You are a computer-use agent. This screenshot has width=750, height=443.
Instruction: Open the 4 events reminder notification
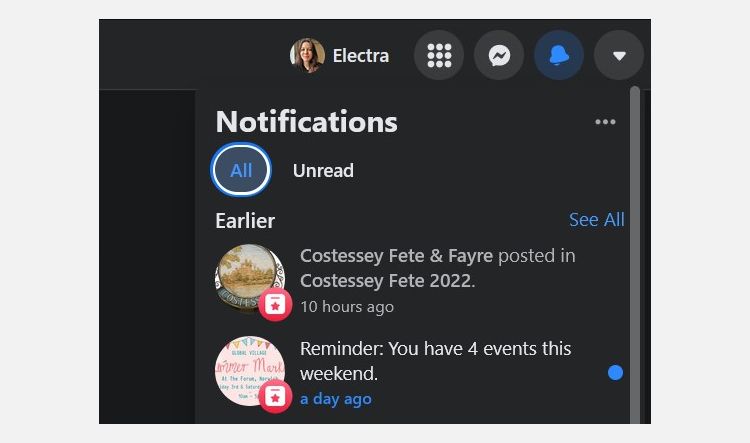pos(435,361)
